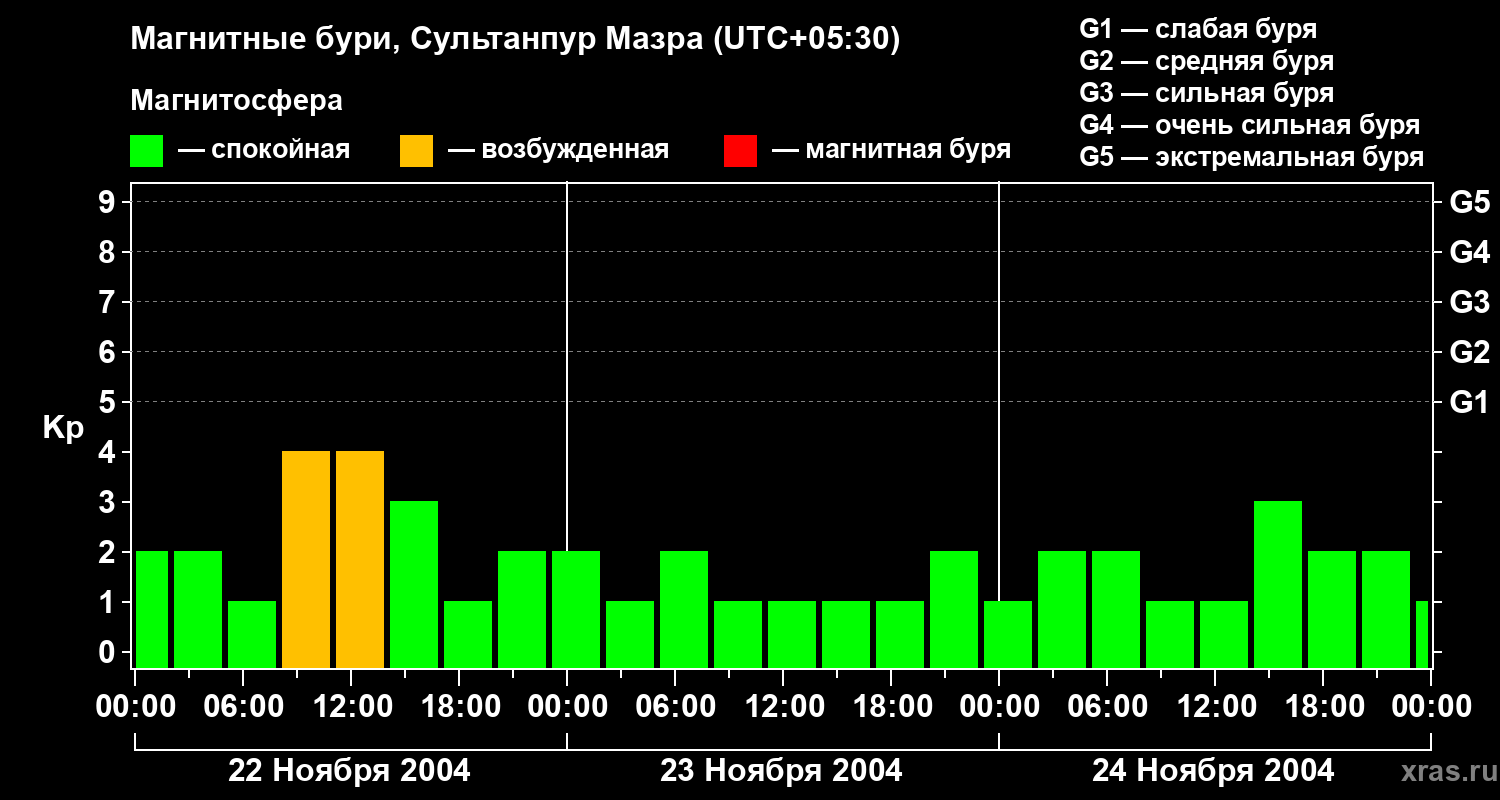
Task: Click the '— спокойная' legend label
Action: click(x=264, y=150)
